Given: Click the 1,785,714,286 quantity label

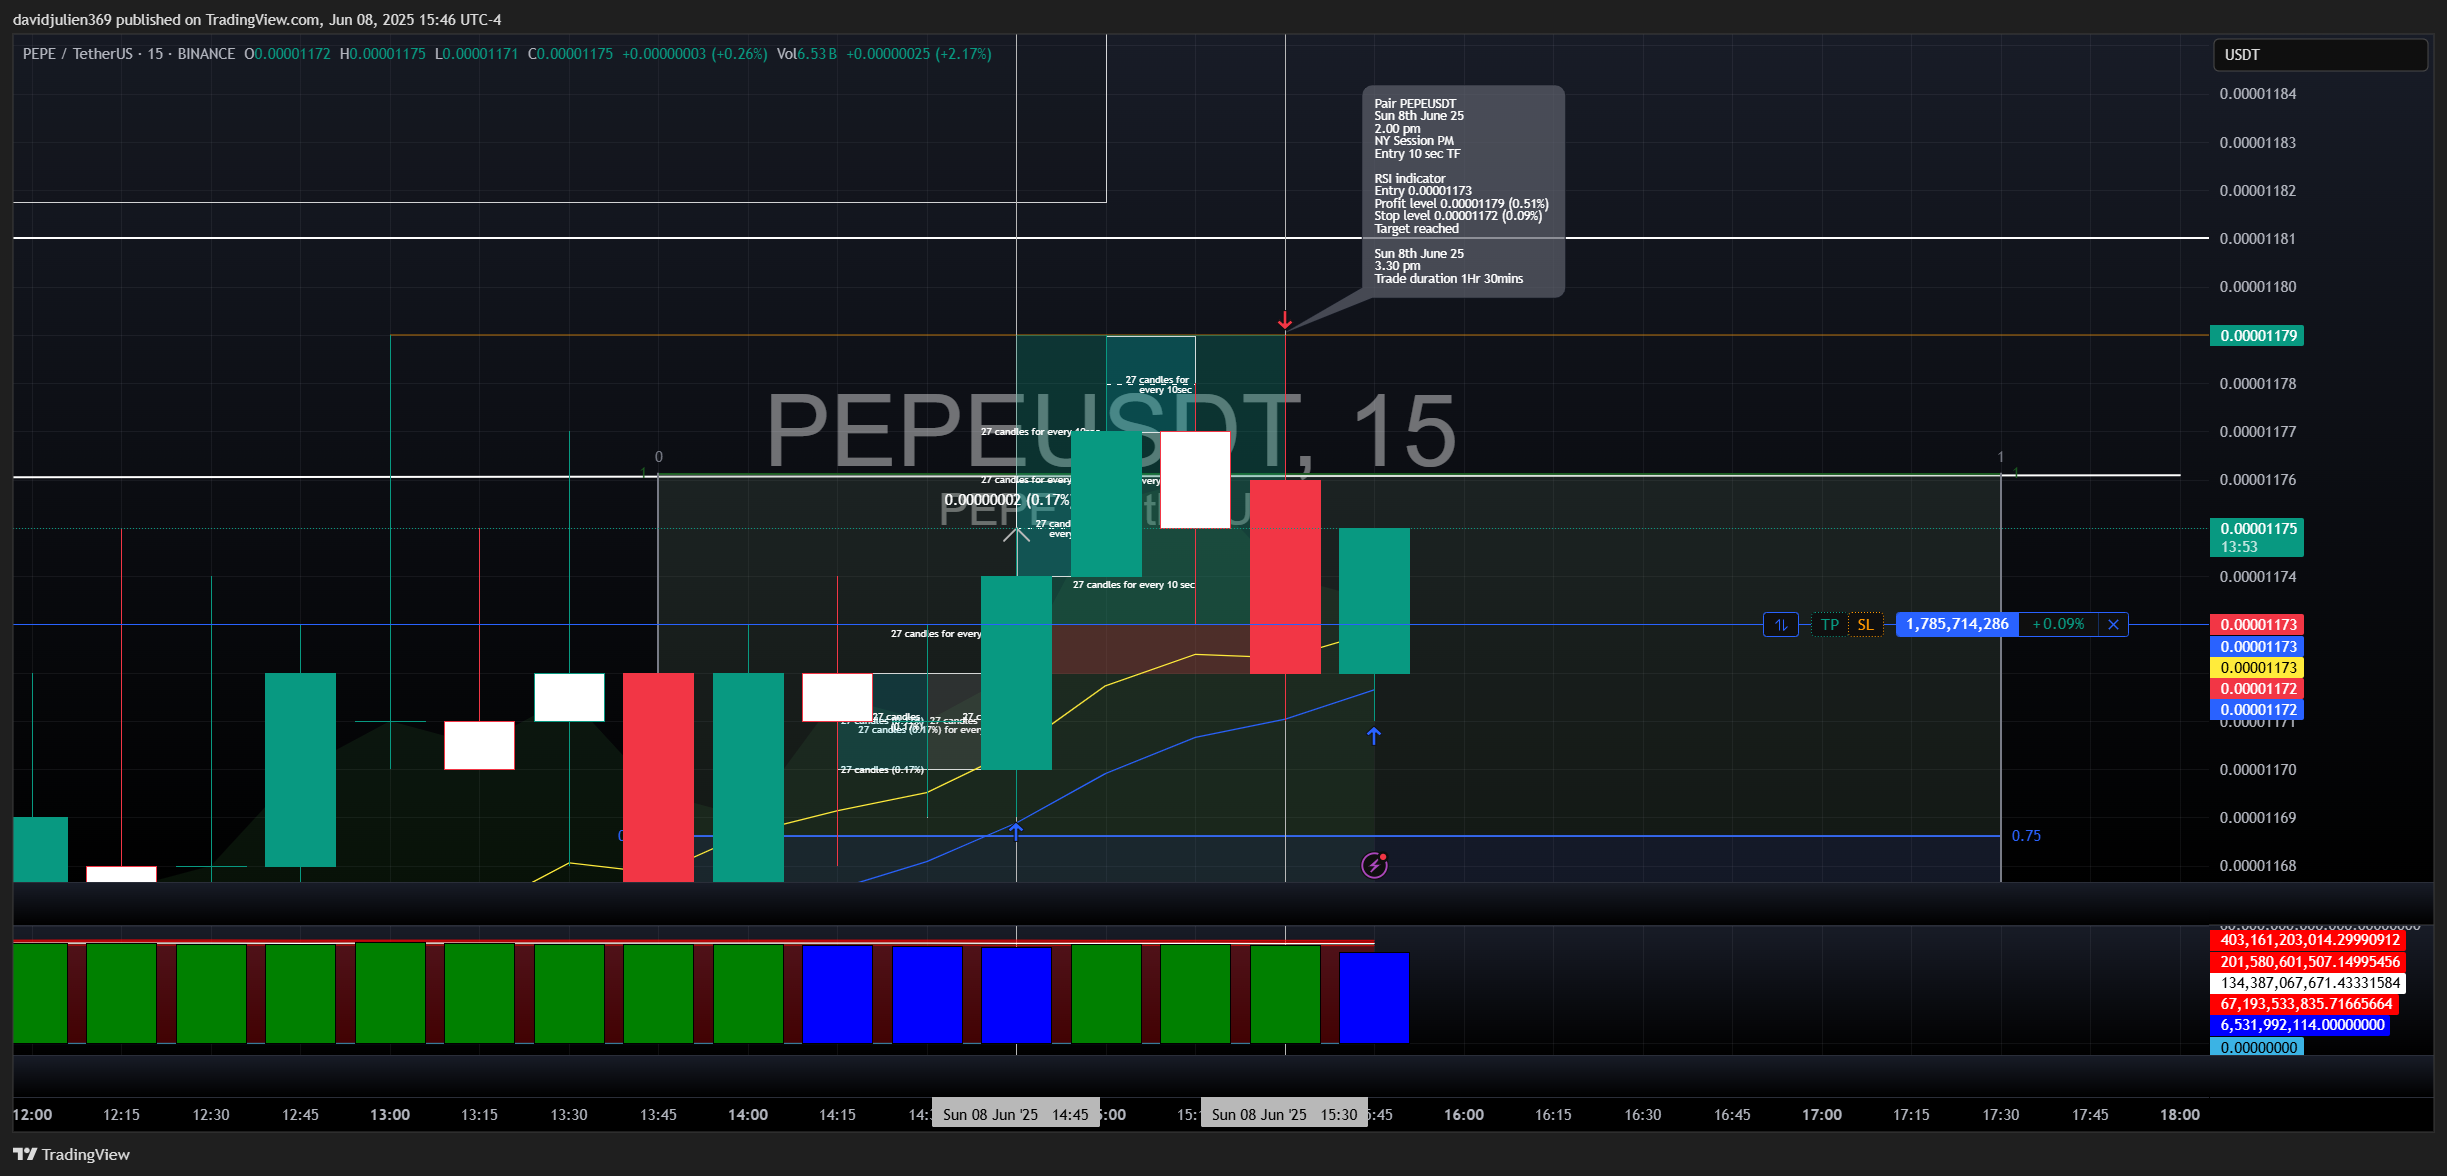Looking at the screenshot, I should coord(1957,625).
